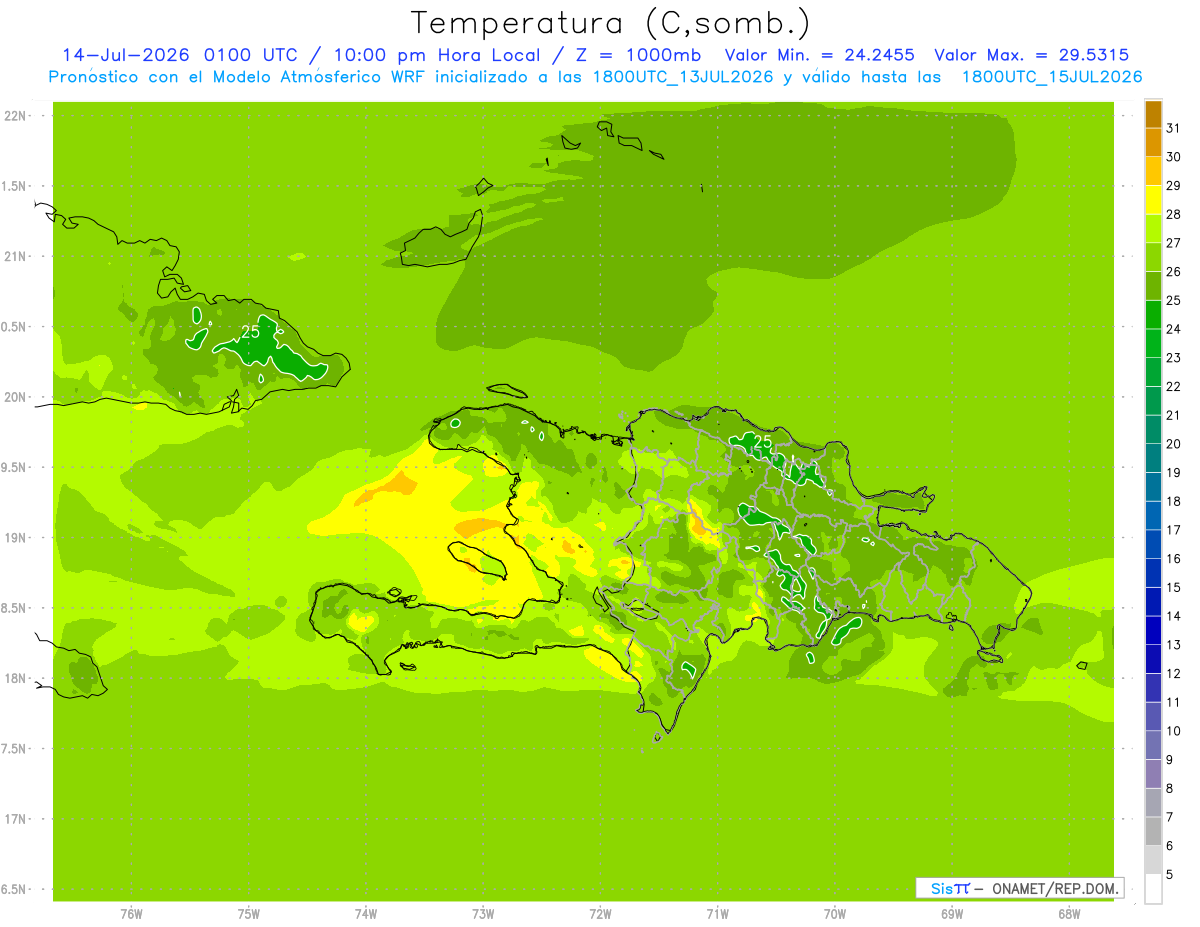Click the '71W' longitude label
This screenshot has width=1200, height=927.
tap(717, 913)
